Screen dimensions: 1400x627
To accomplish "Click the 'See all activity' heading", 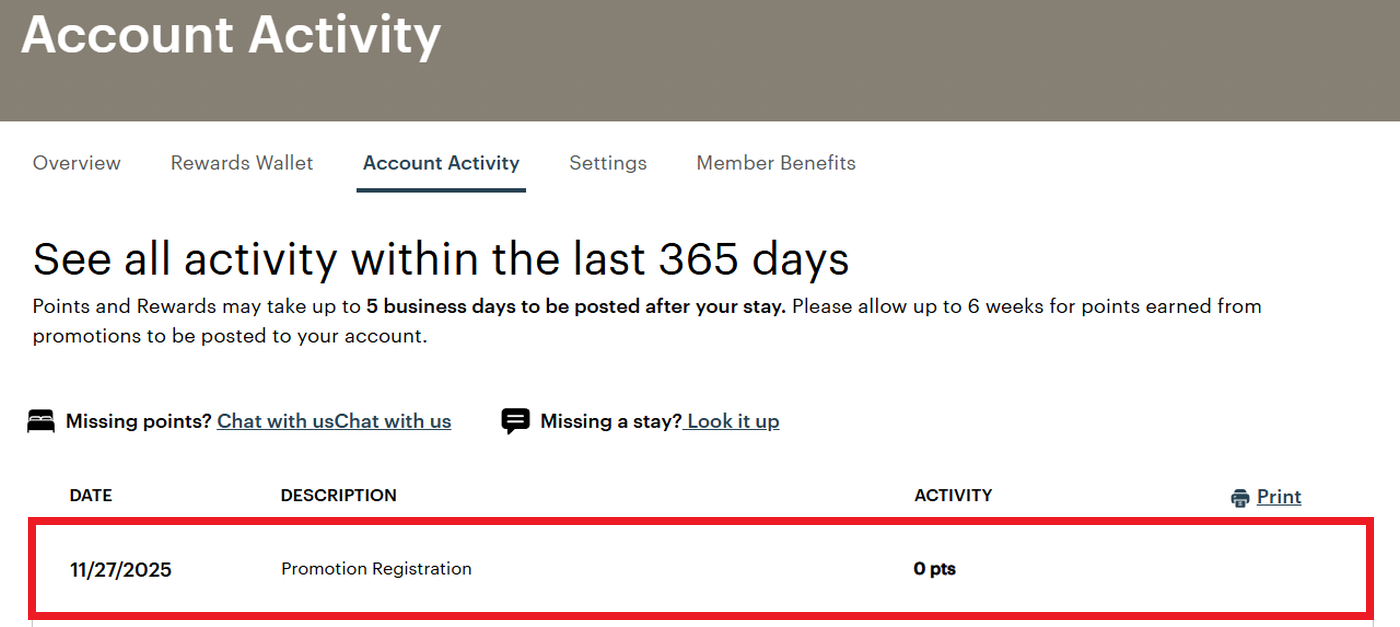I will tap(441, 260).
